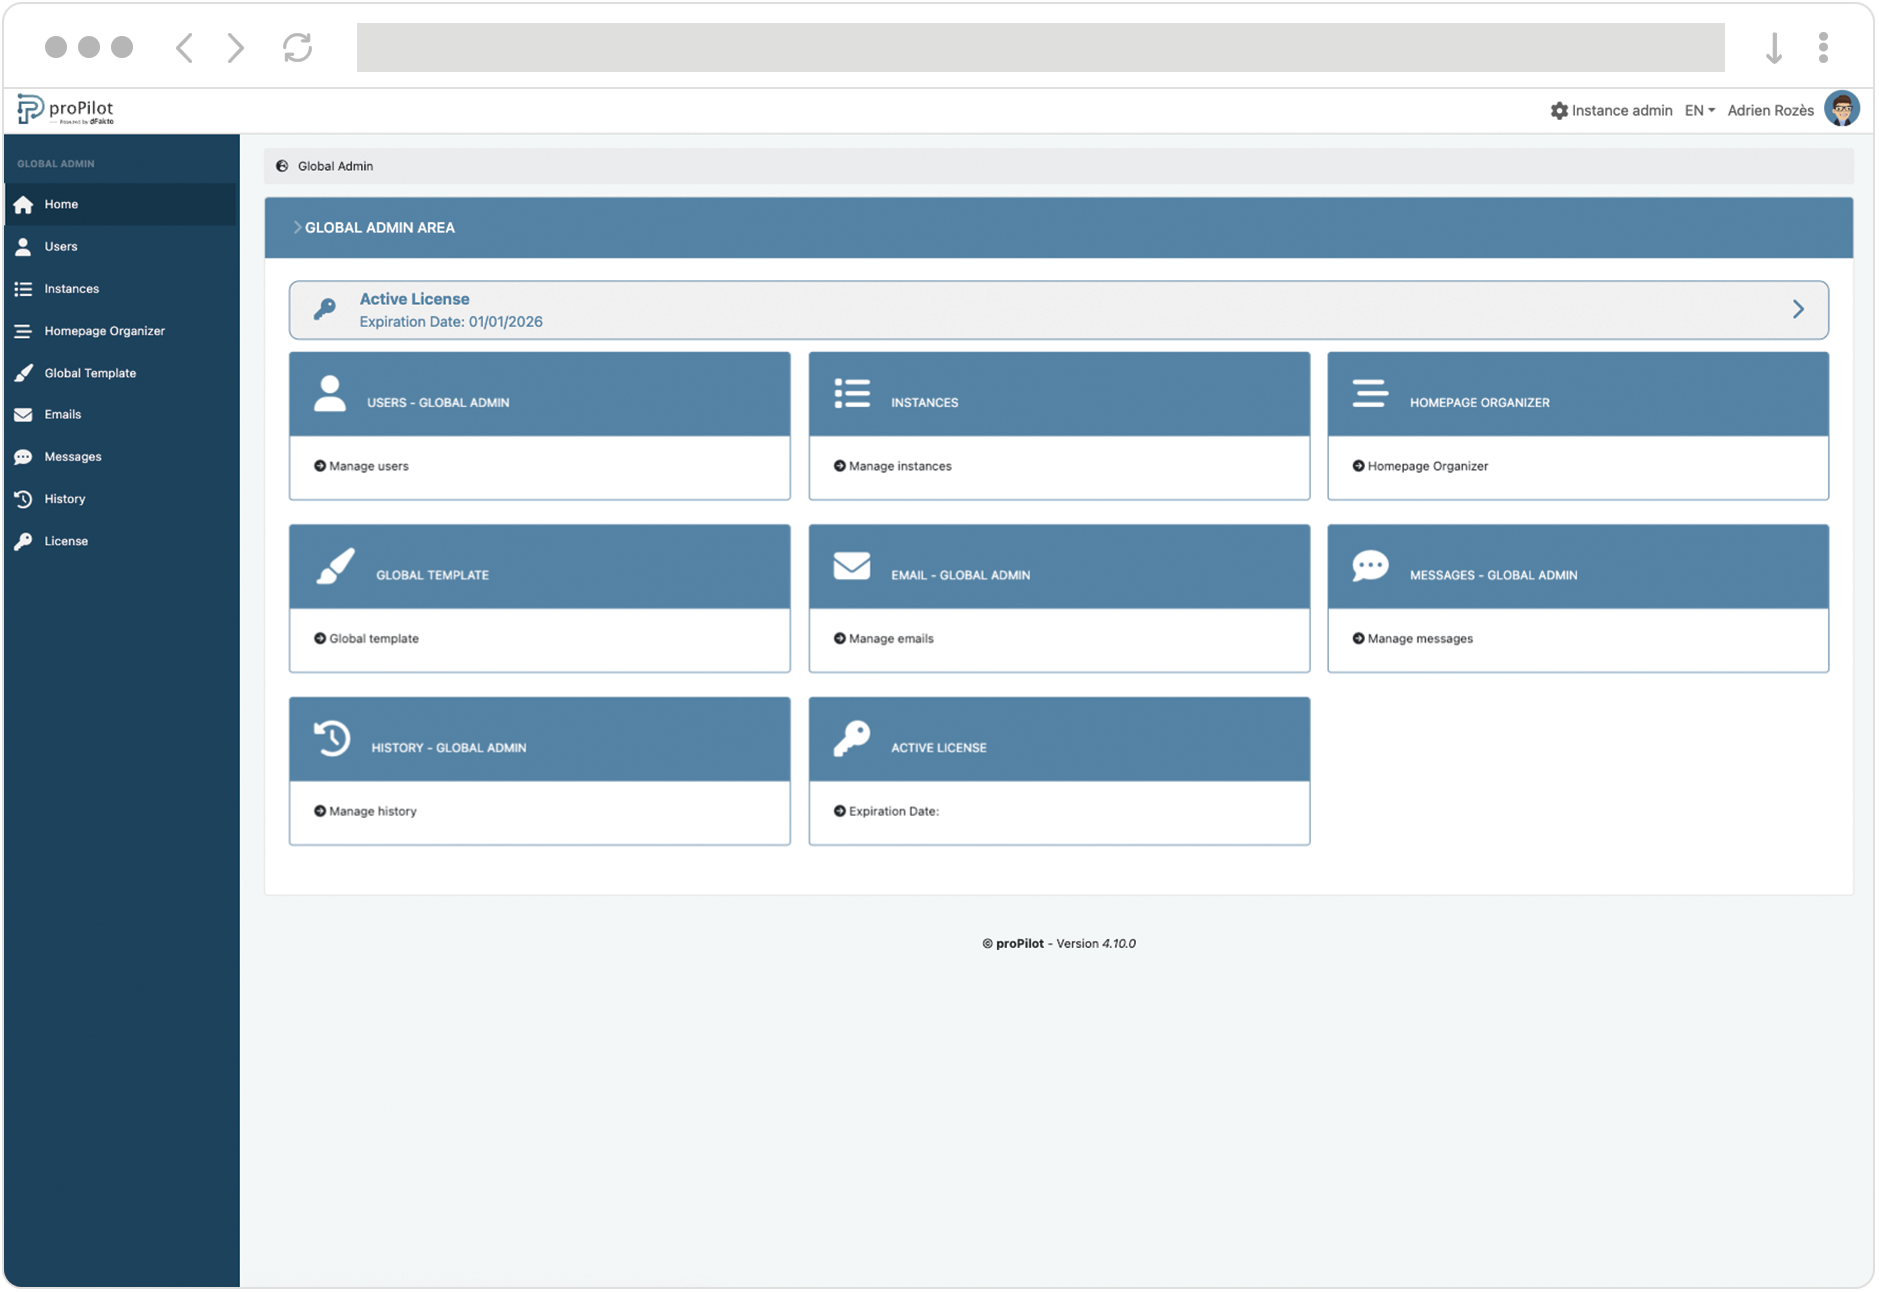The width and height of the screenshot is (1879, 1293).
Task: Open the EN language dropdown
Action: tap(1699, 111)
